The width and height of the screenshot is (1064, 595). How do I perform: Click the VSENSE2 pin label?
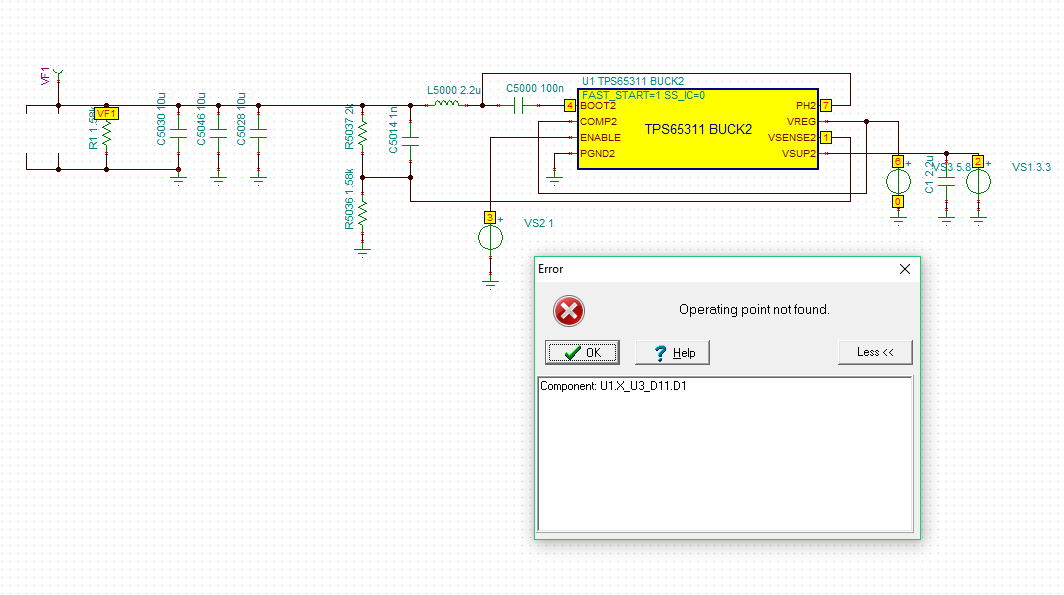click(x=792, y=137)
